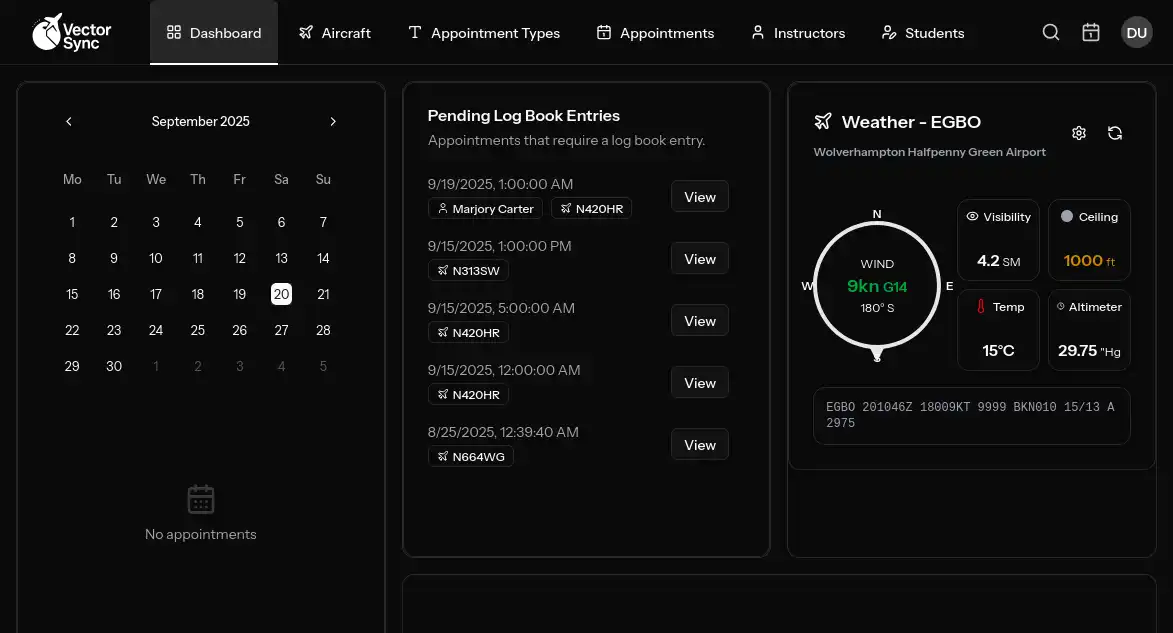The image size is (1173, 633).
Task: View the 8/25/2025 log book entry
Action: pos(699,445)
